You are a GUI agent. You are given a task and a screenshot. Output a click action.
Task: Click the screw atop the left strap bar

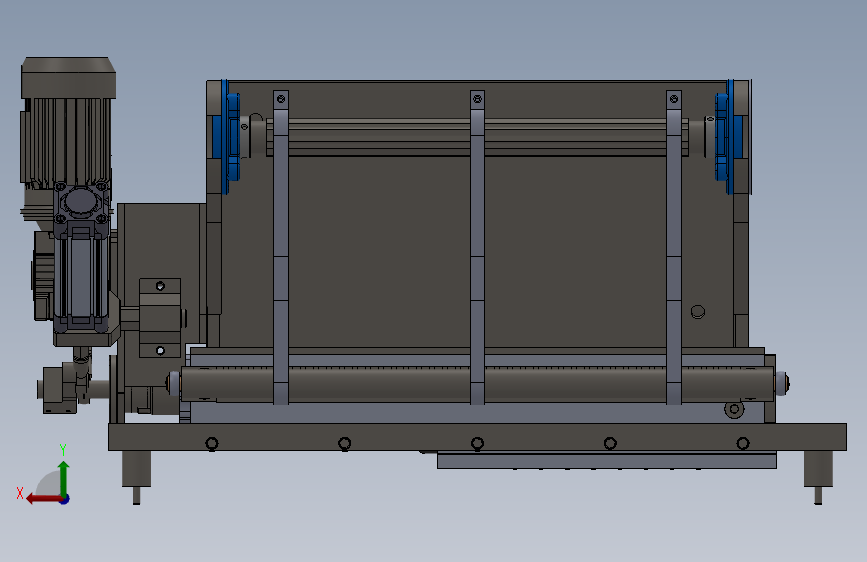(281, 100)
